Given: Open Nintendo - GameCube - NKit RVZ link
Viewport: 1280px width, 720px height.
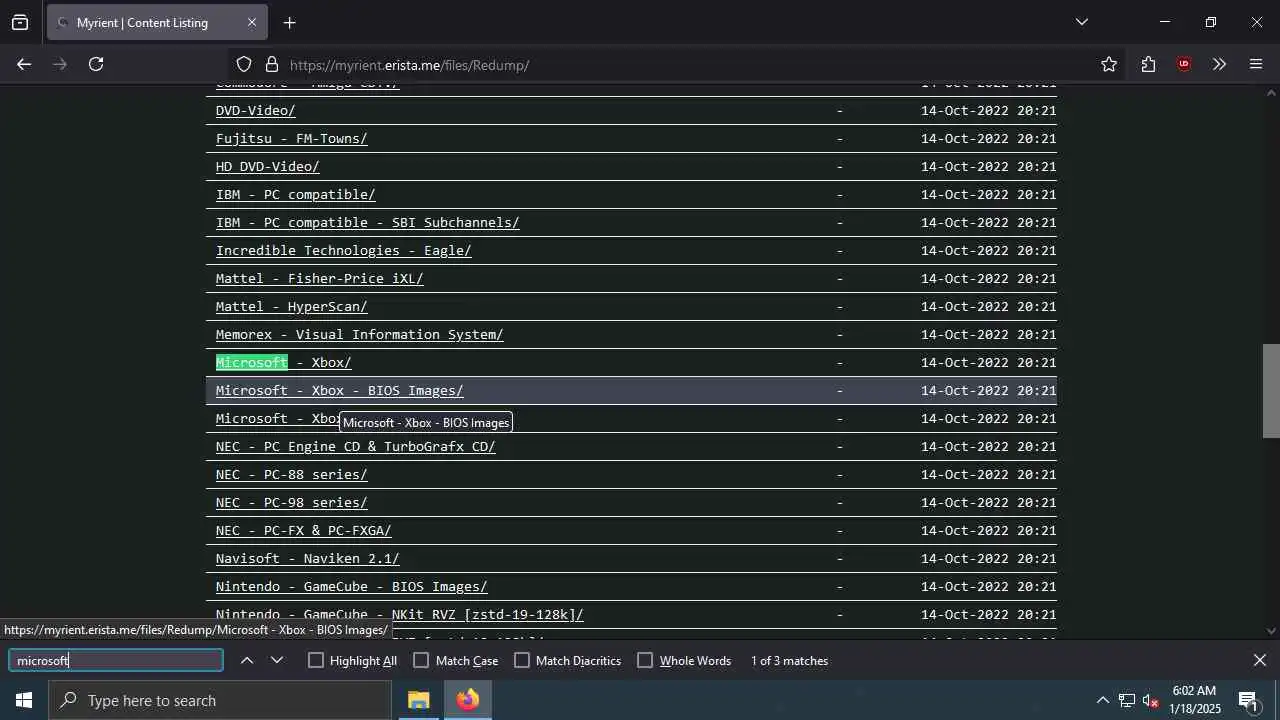Looking at the screenshot, I should click(x=399, y=614).
